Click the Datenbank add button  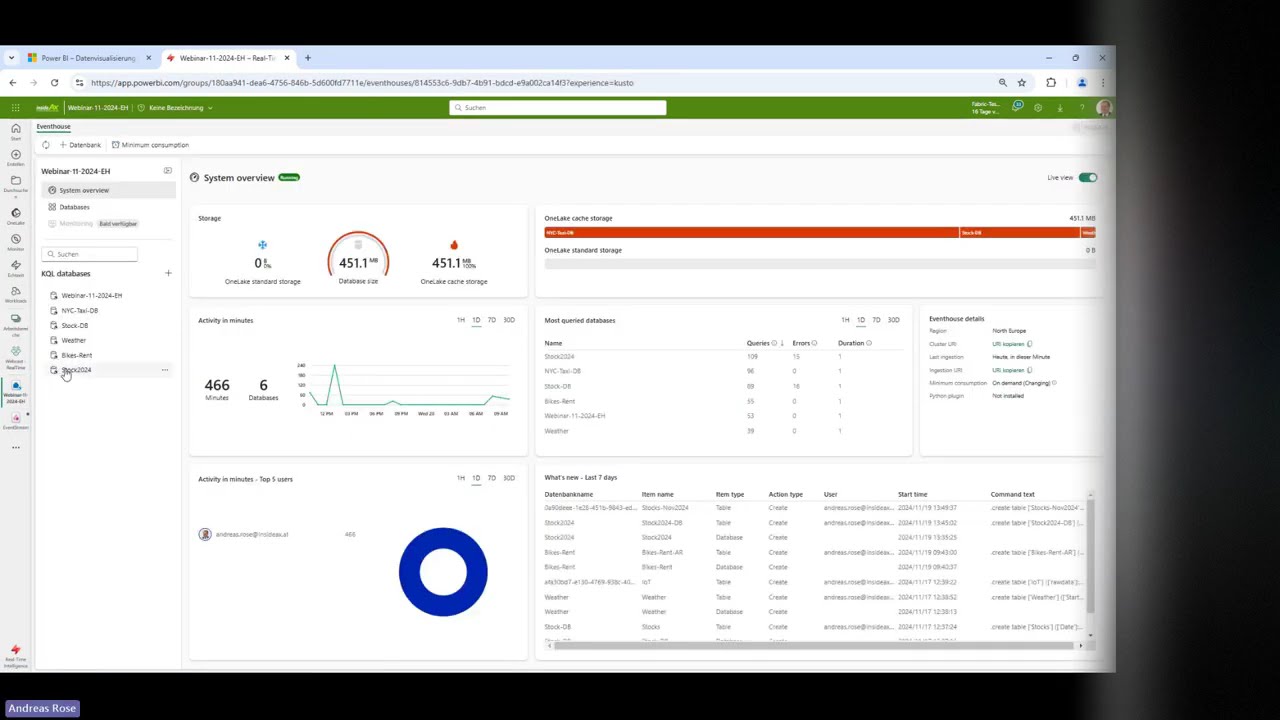click(x=80, y=145)
